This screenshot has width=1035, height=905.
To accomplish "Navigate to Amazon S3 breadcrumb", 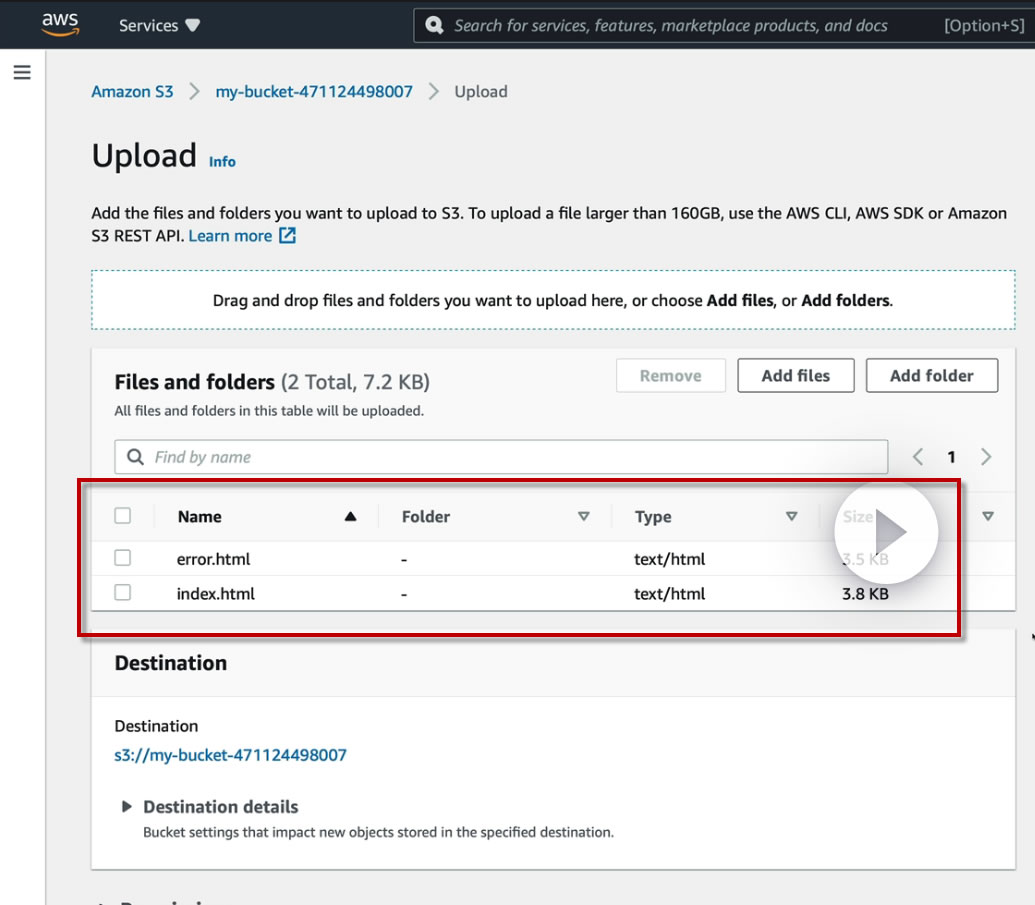I will pyautogui.click(x=132, y=92).
